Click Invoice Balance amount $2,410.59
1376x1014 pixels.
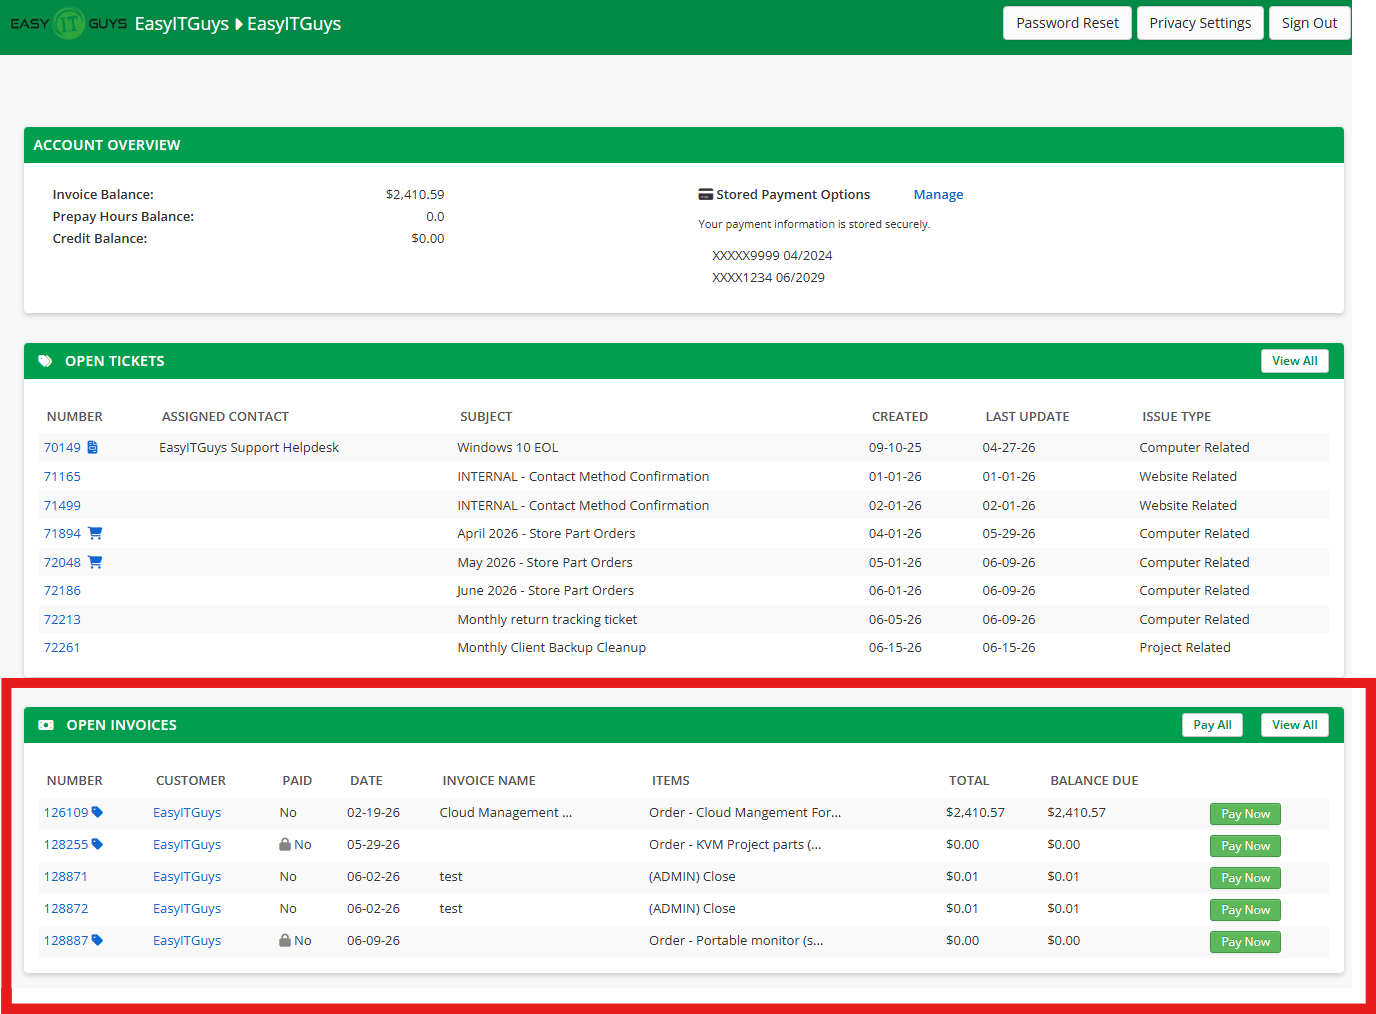[415, 194]
